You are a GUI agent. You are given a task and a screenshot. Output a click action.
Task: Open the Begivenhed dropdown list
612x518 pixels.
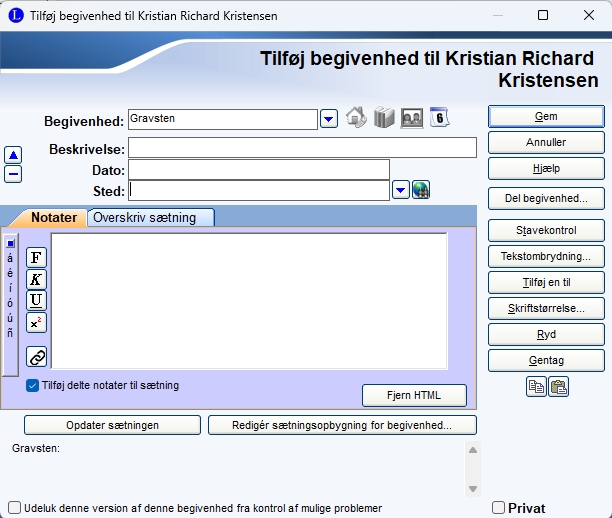click(x=328, y=120)
